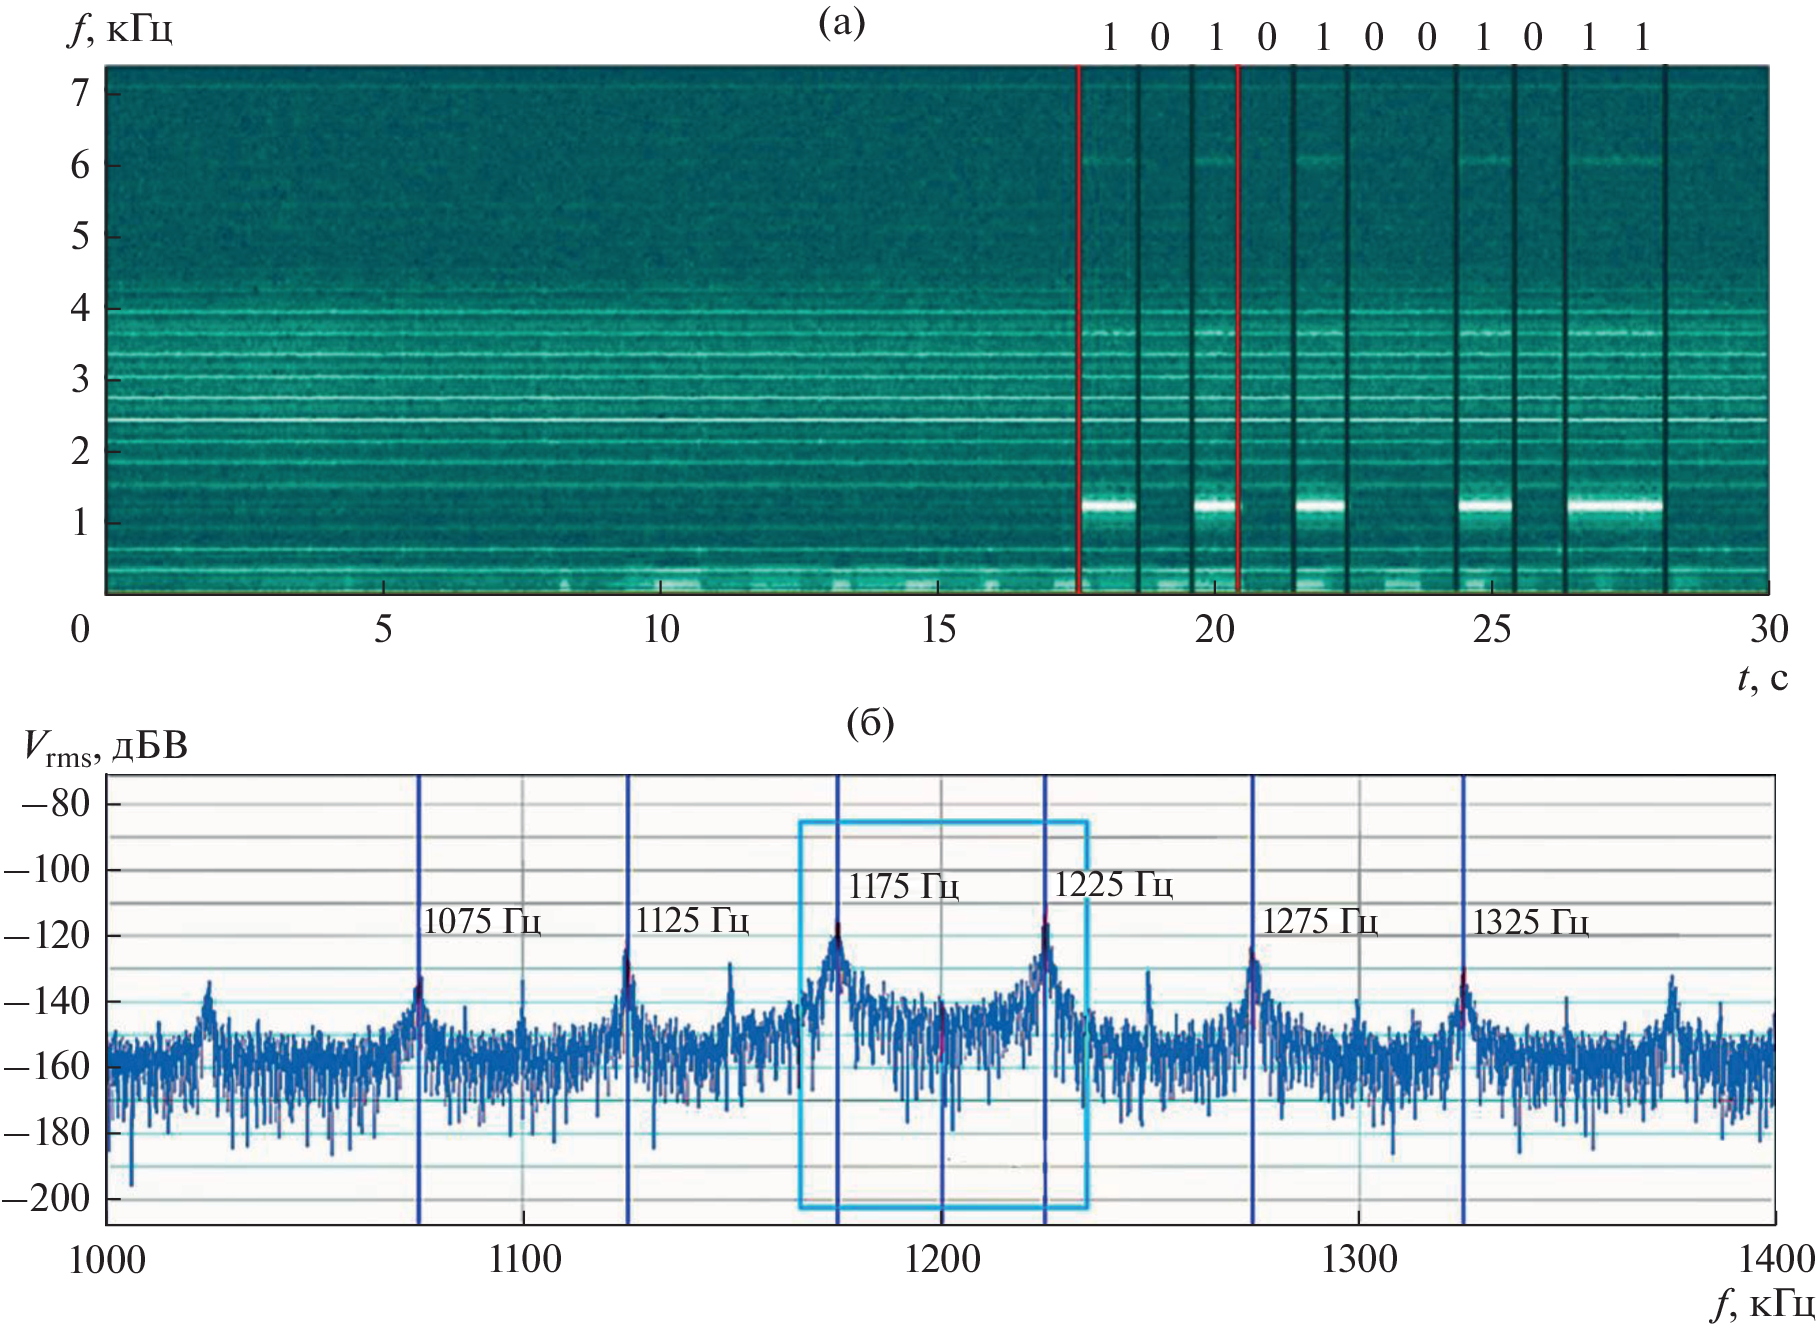Click the panel label (a) above spectrogram

click(x=841, y=22)
